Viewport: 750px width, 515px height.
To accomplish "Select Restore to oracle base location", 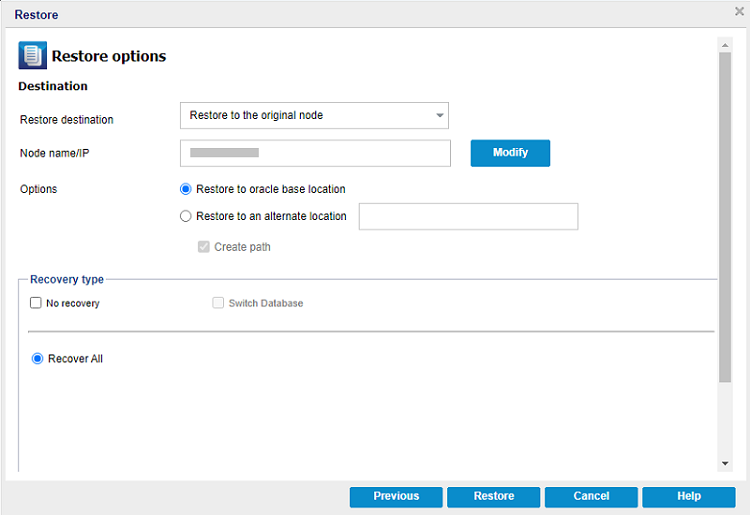I will point(186,189).
